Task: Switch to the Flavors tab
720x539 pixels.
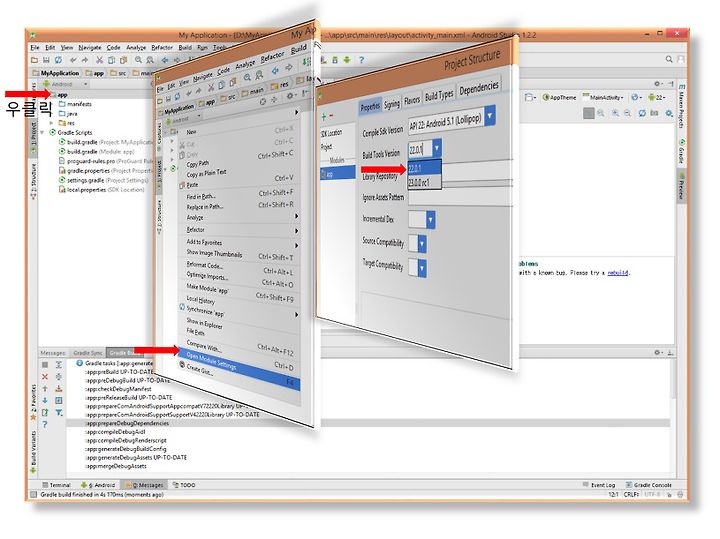Action: point(412,100)
